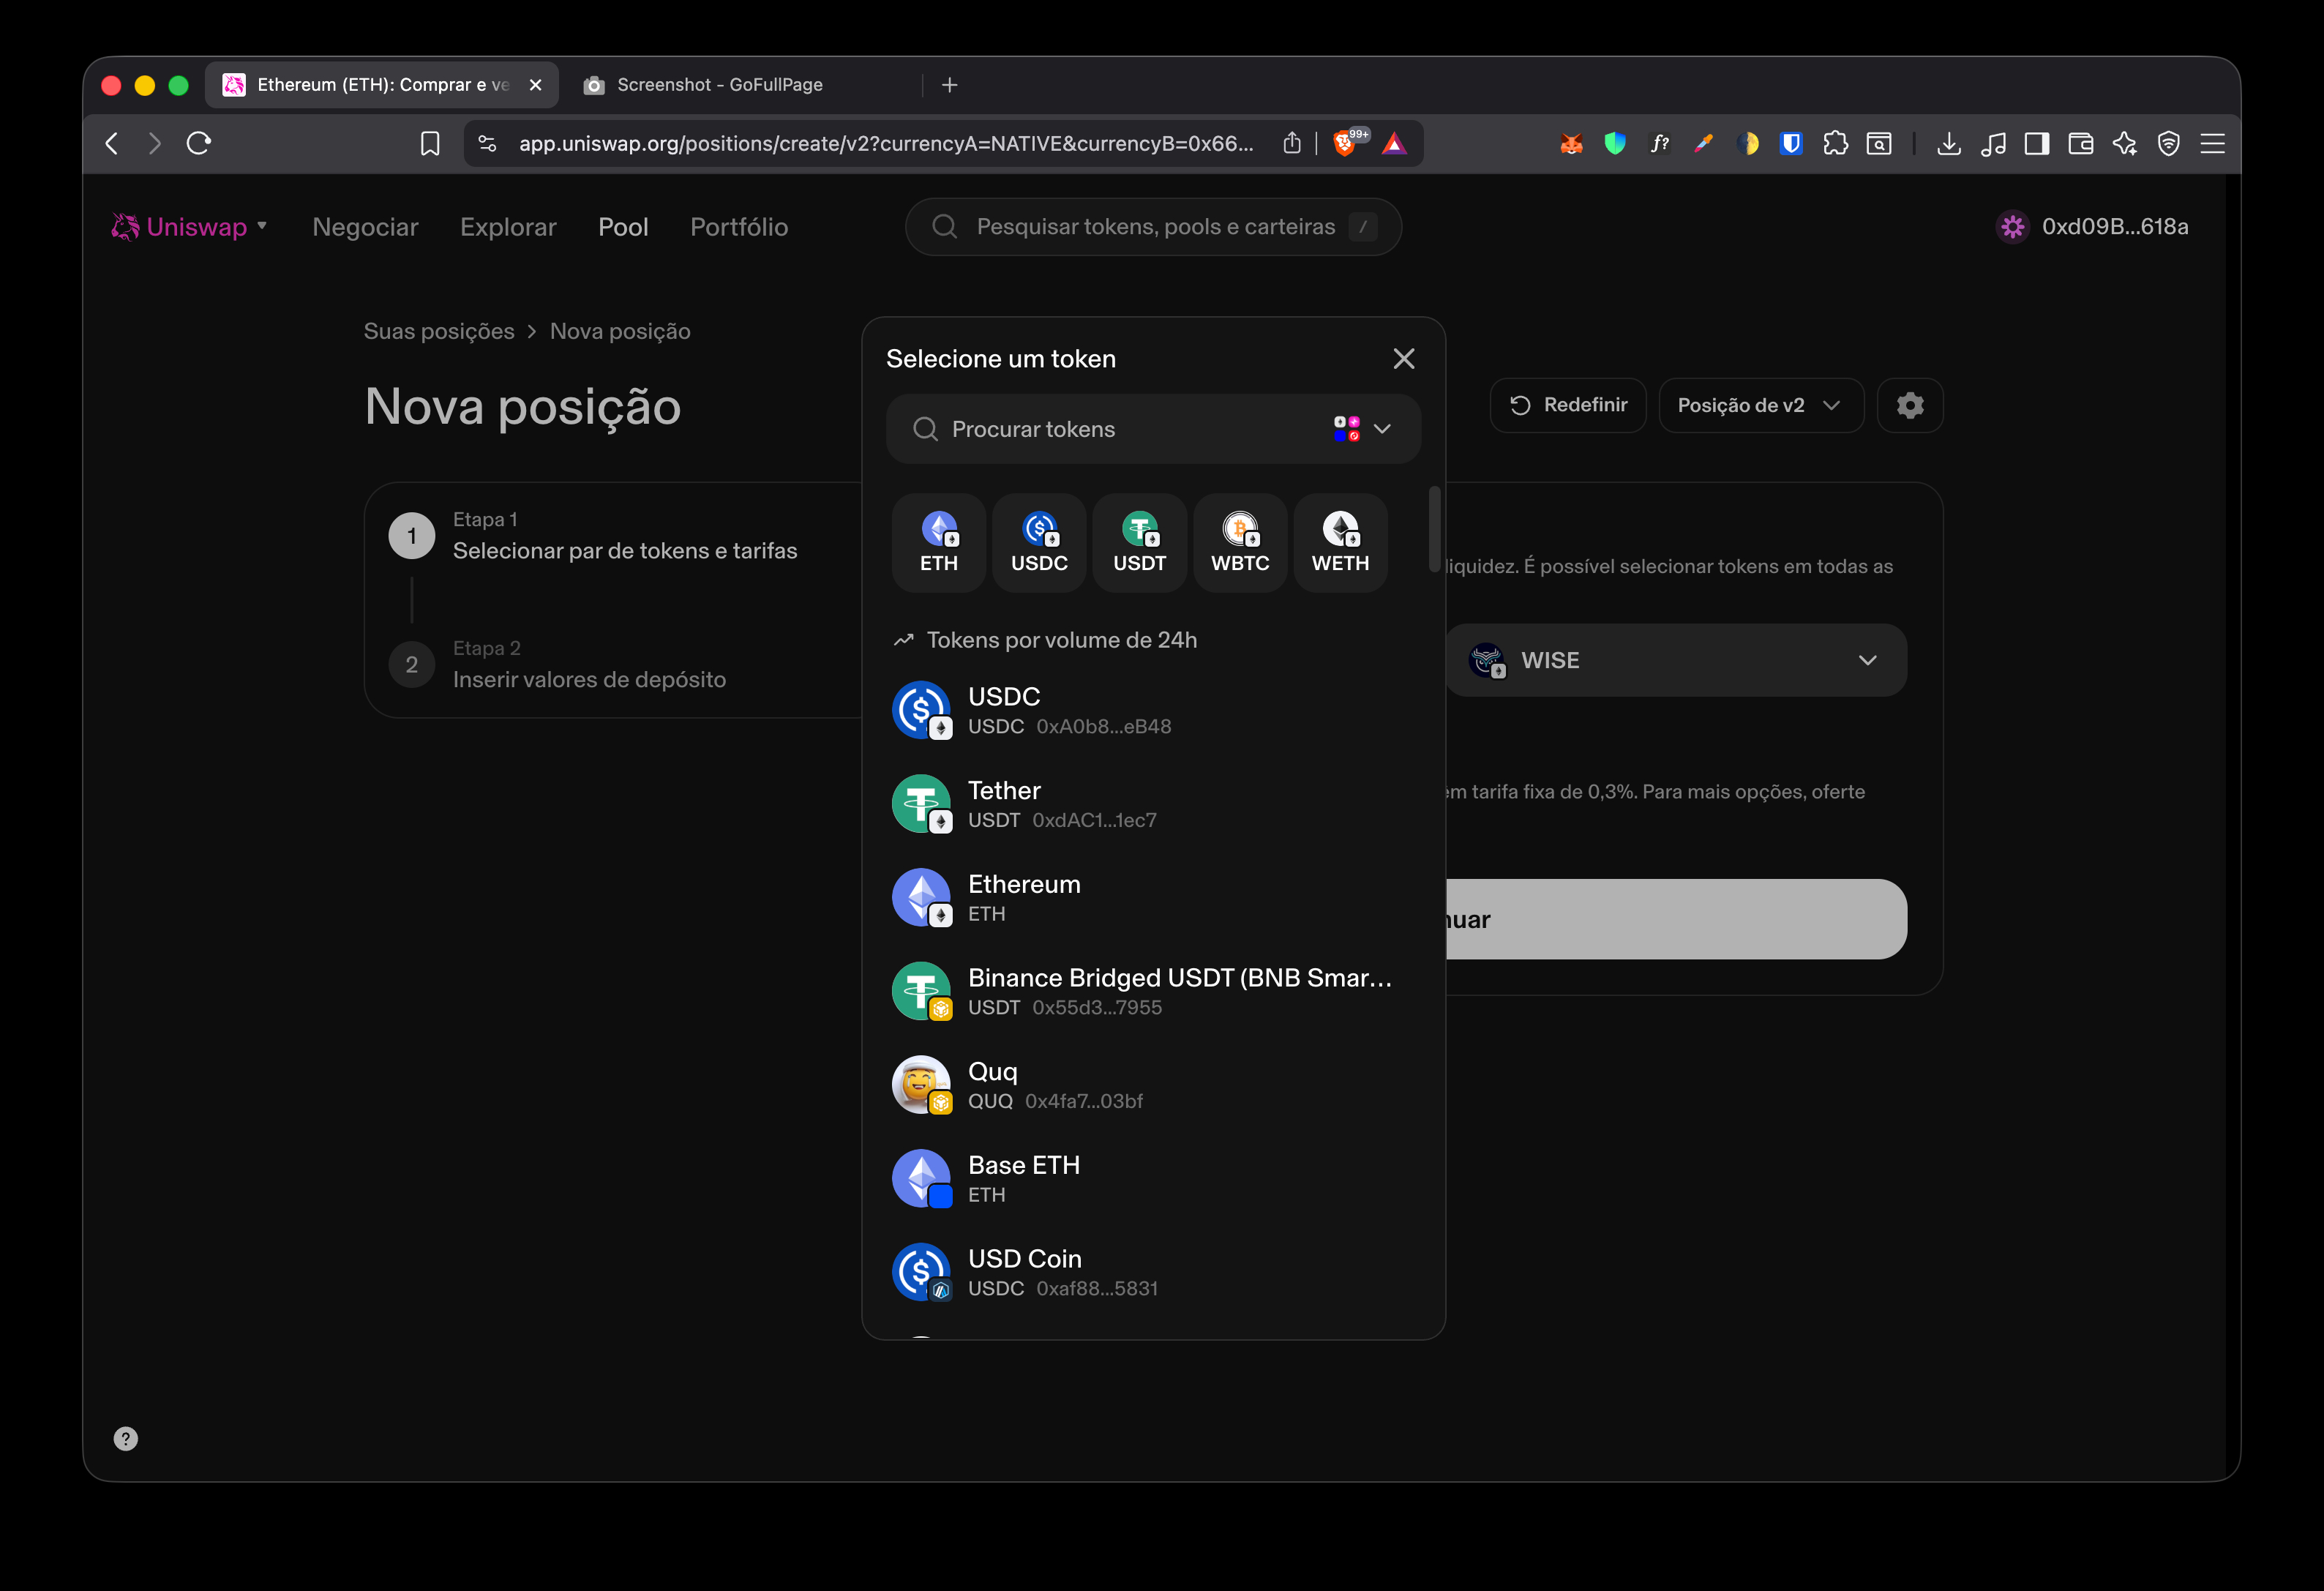Go forward in browser history
The width and height of the screenshot is (2324, 1591).
tap(154, 144)
